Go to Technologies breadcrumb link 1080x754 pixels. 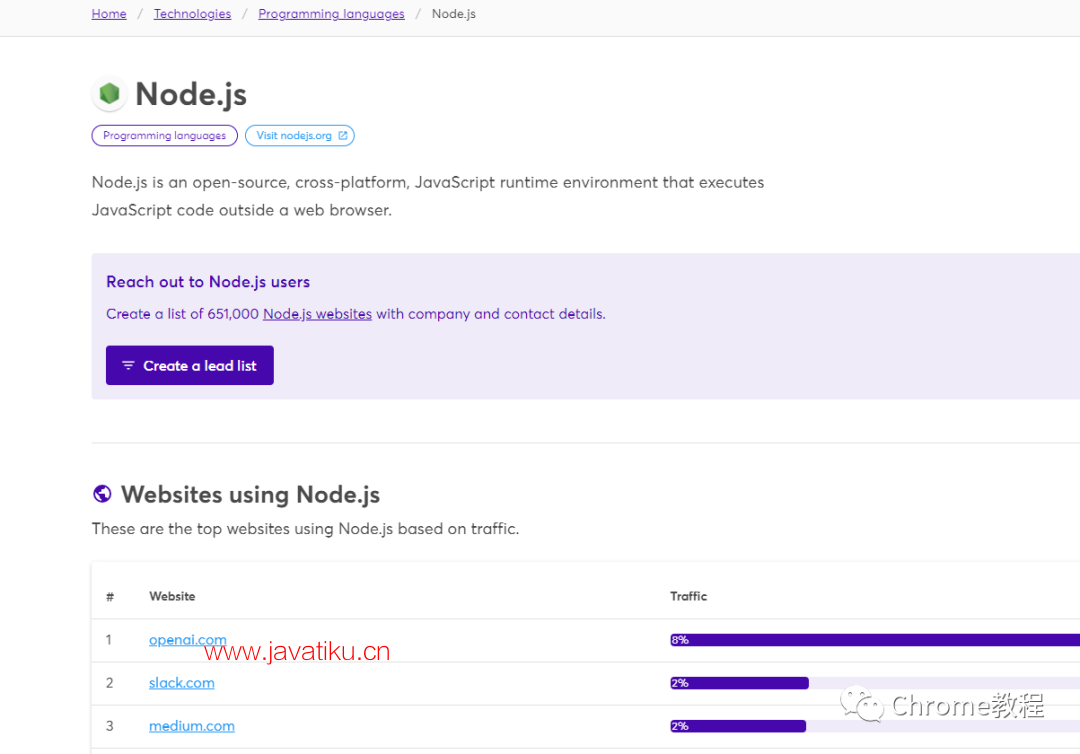pos(192,14)
